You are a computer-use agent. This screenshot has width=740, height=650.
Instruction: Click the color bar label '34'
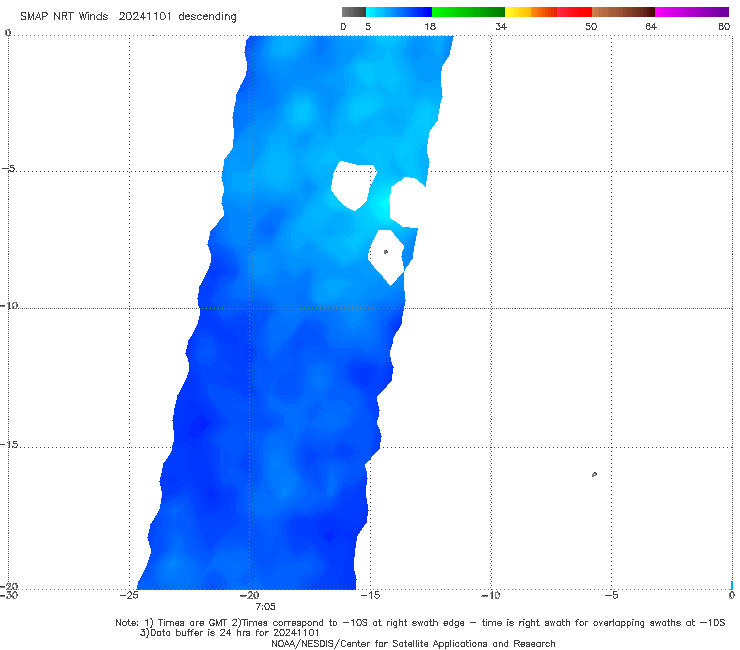click(x=501, y=26)
